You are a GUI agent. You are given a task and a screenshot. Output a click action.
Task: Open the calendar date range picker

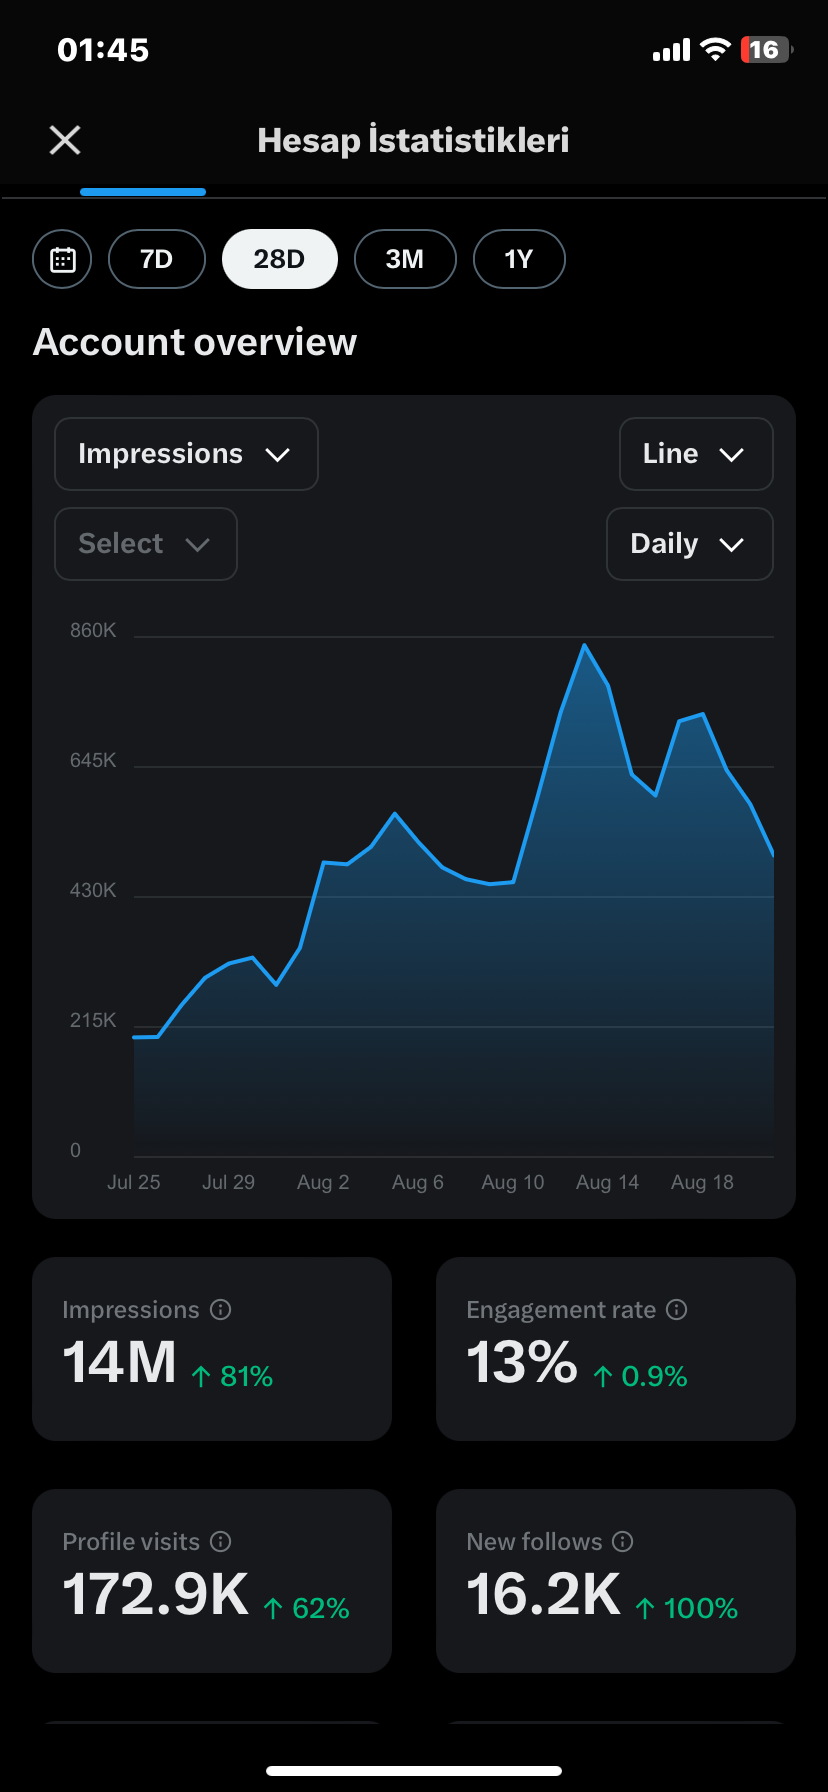(x=62, y=259)
